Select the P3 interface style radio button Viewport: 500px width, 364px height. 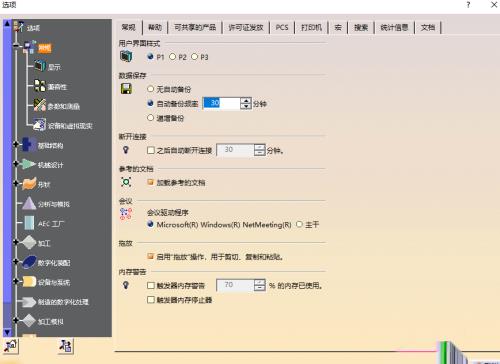pos(194,57)
